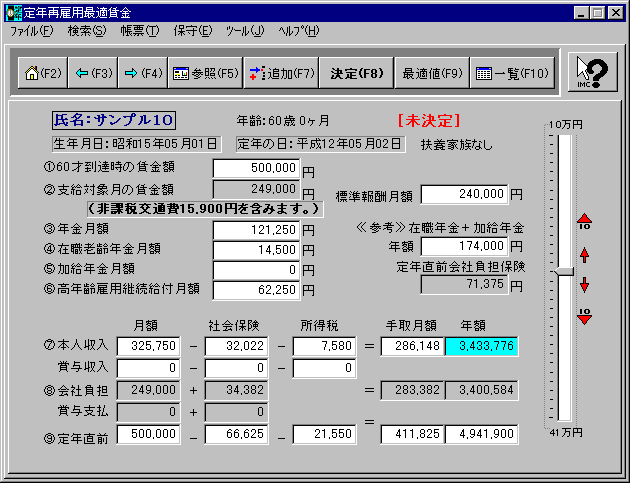
Task: Click the 賞与収入 月額 field
Action: tap(148, 368)
